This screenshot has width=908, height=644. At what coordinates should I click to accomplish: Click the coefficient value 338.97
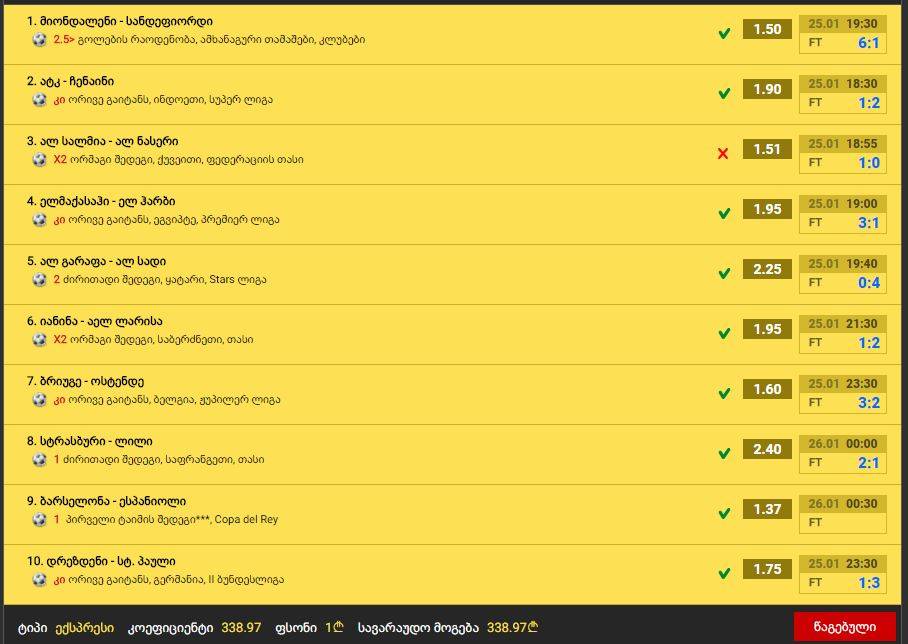tap(241, 628)
